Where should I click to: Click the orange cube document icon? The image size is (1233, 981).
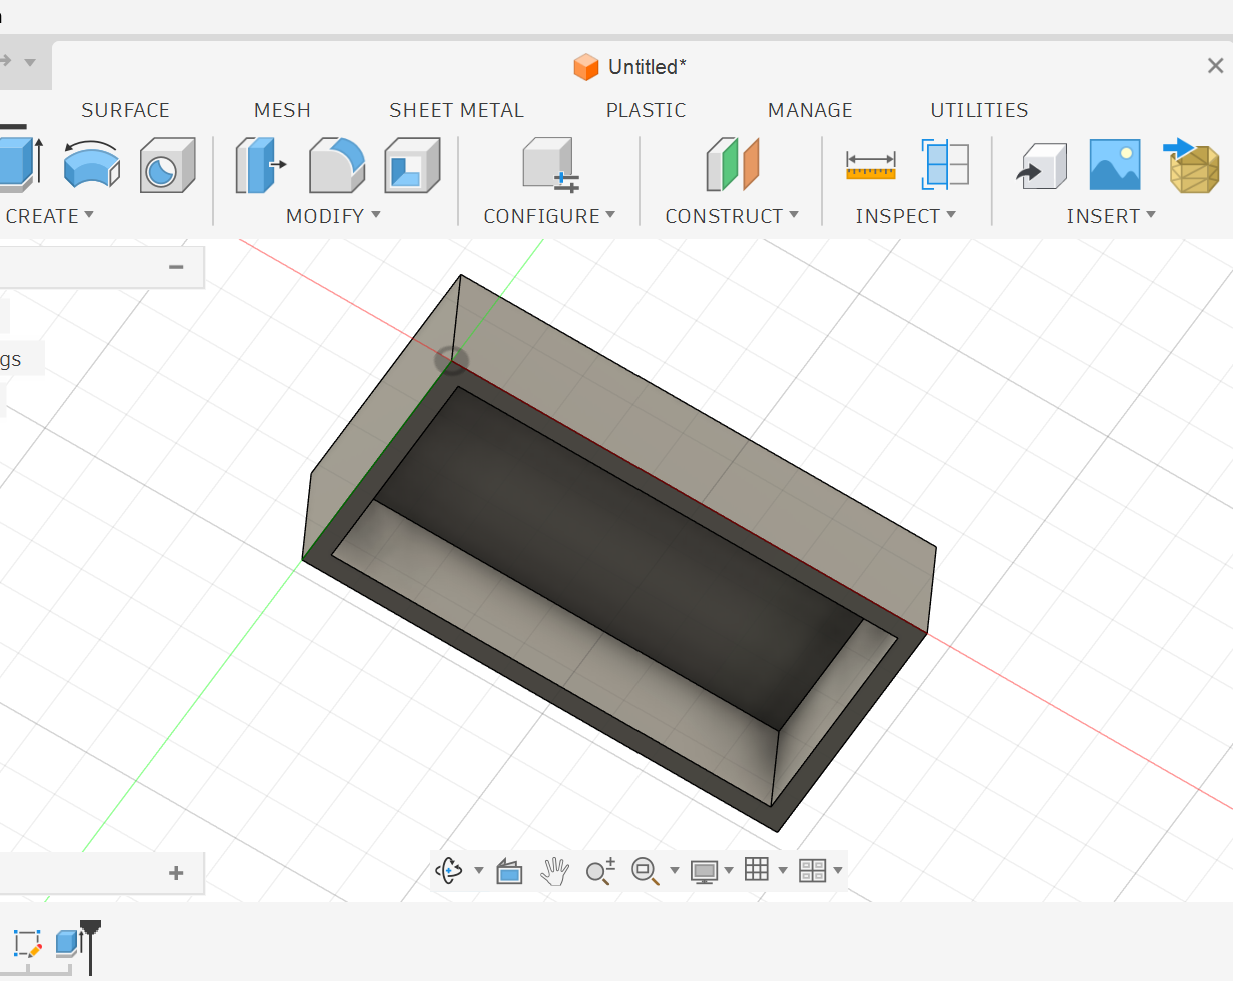pos(585,67)
